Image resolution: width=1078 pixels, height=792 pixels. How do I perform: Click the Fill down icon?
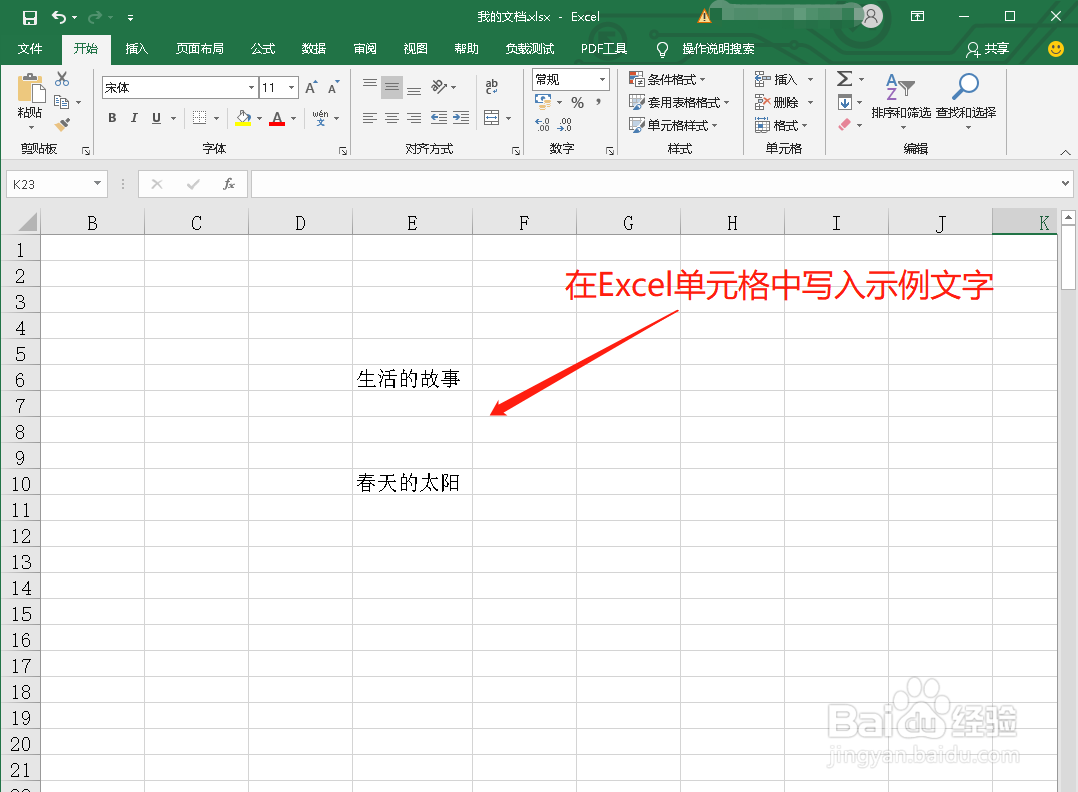(845, 102)
